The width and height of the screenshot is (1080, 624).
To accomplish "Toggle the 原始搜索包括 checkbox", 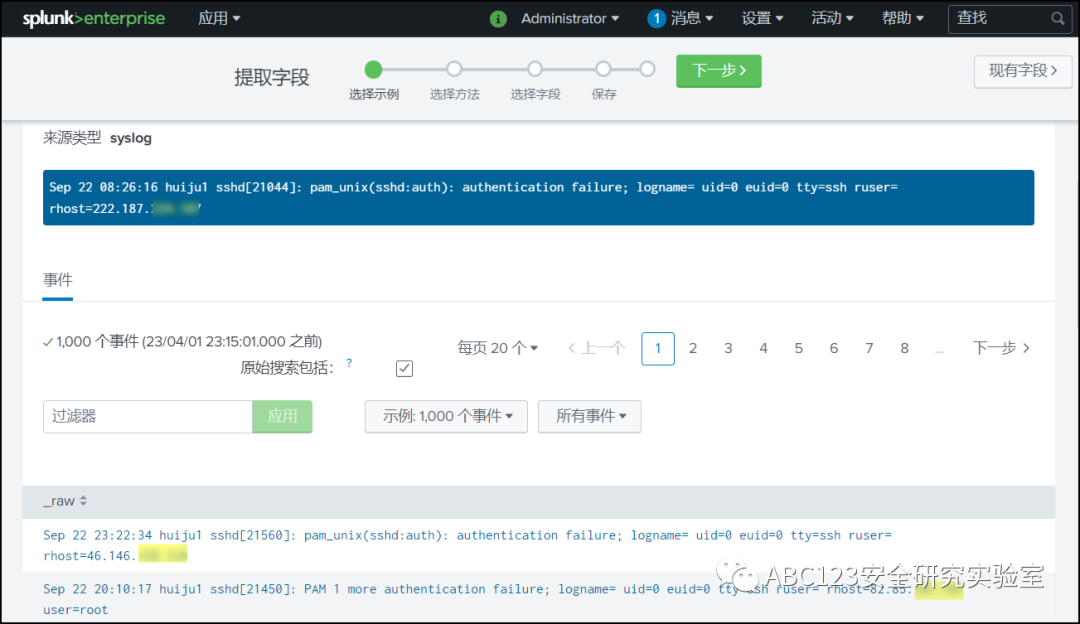I will (404, 368).
